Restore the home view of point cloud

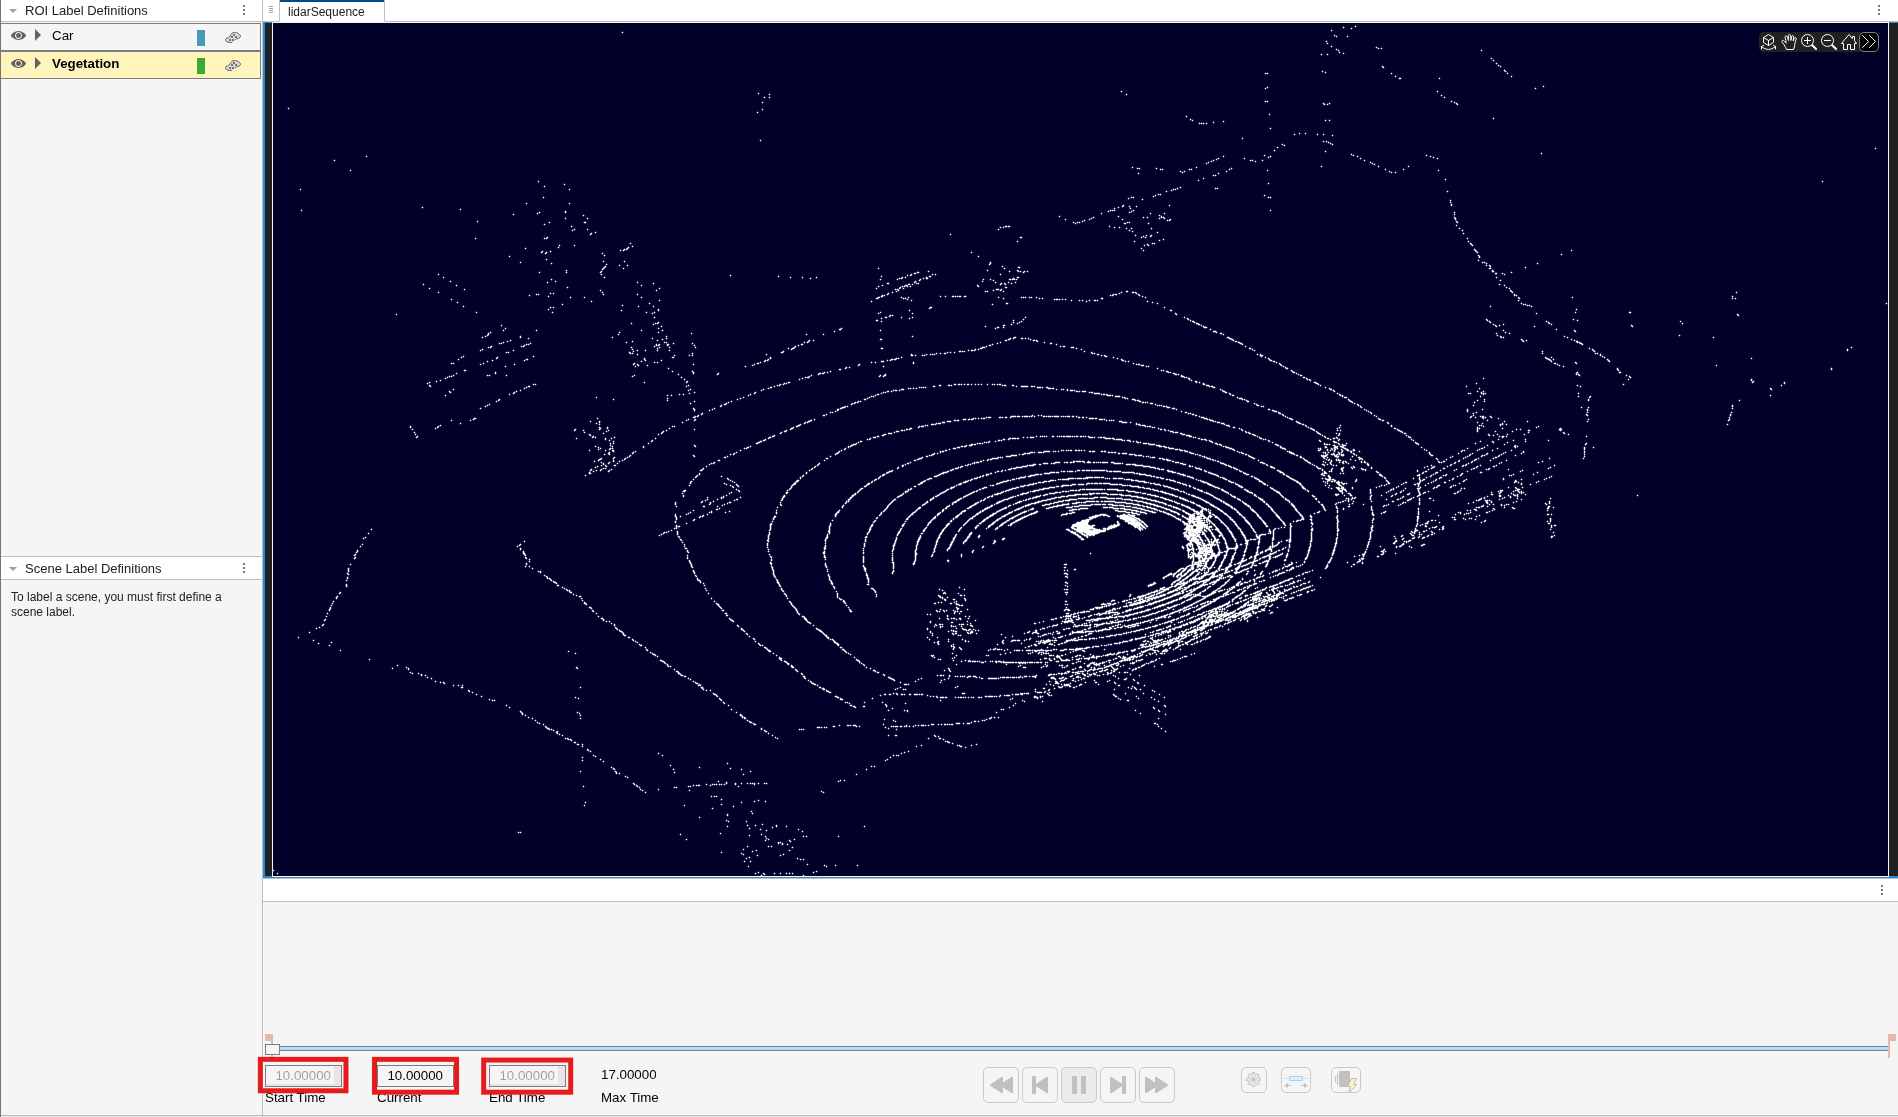coord(1849,42)
